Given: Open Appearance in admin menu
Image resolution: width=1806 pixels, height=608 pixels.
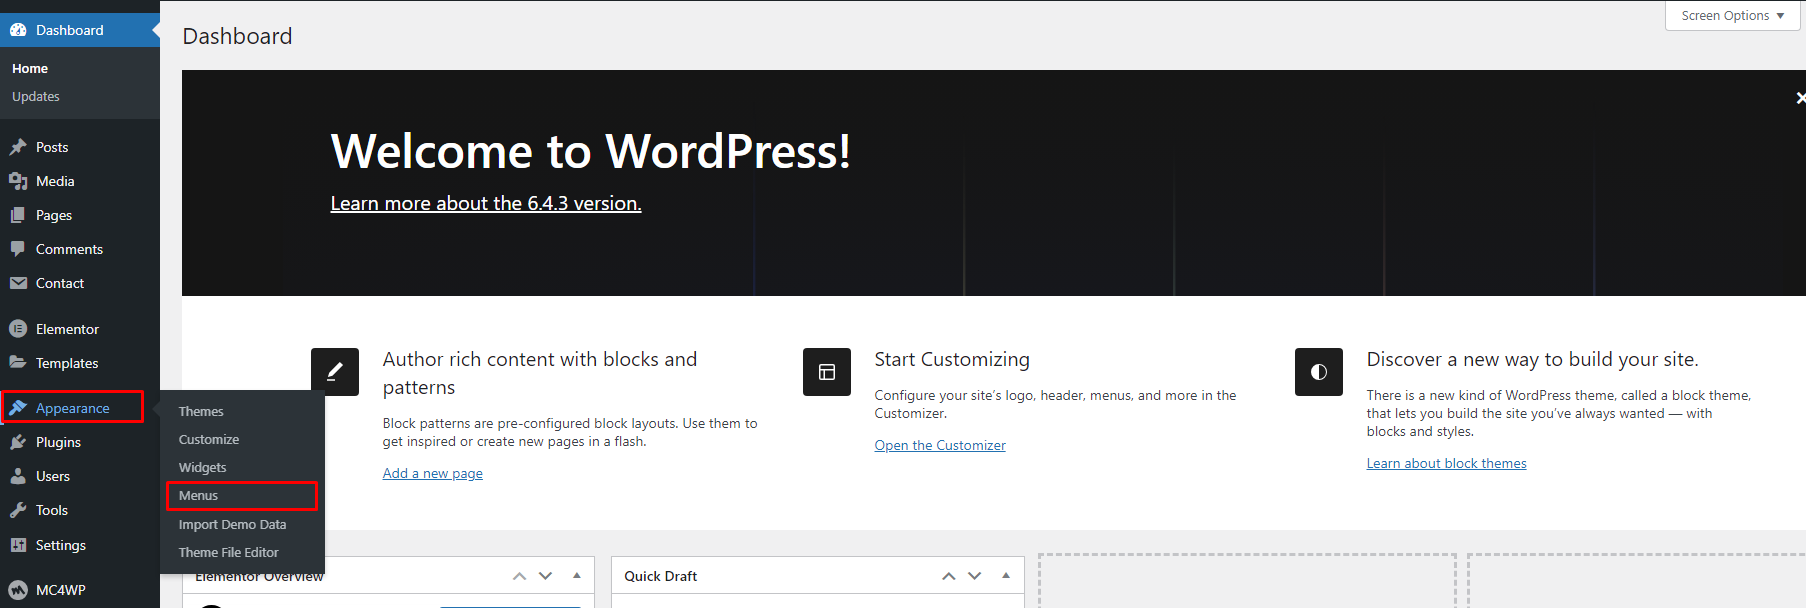Looking at the screenshot, I should pos(73,408).
